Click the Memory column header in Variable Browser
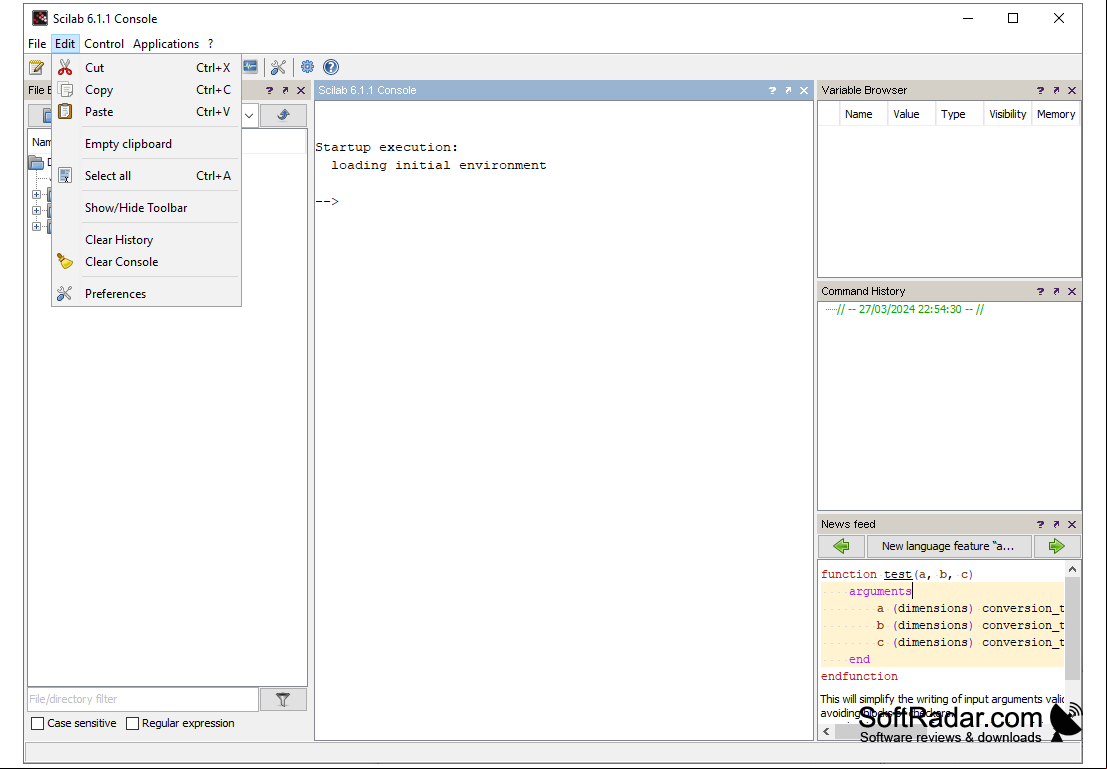 tap(1055, 114)
